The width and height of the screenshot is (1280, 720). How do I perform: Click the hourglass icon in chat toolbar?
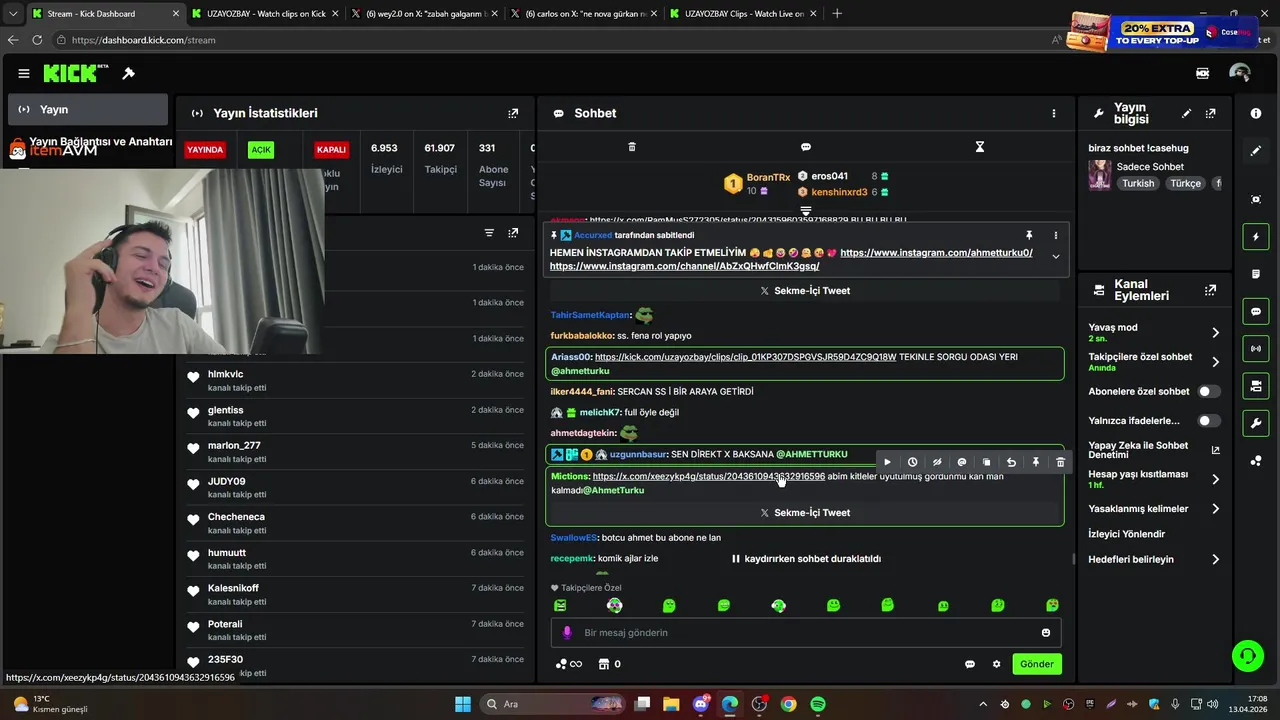[980, 147]
